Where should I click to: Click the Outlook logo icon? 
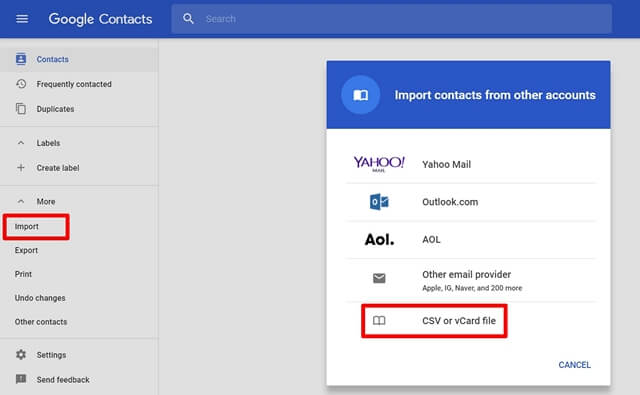(x=379, y=202)
